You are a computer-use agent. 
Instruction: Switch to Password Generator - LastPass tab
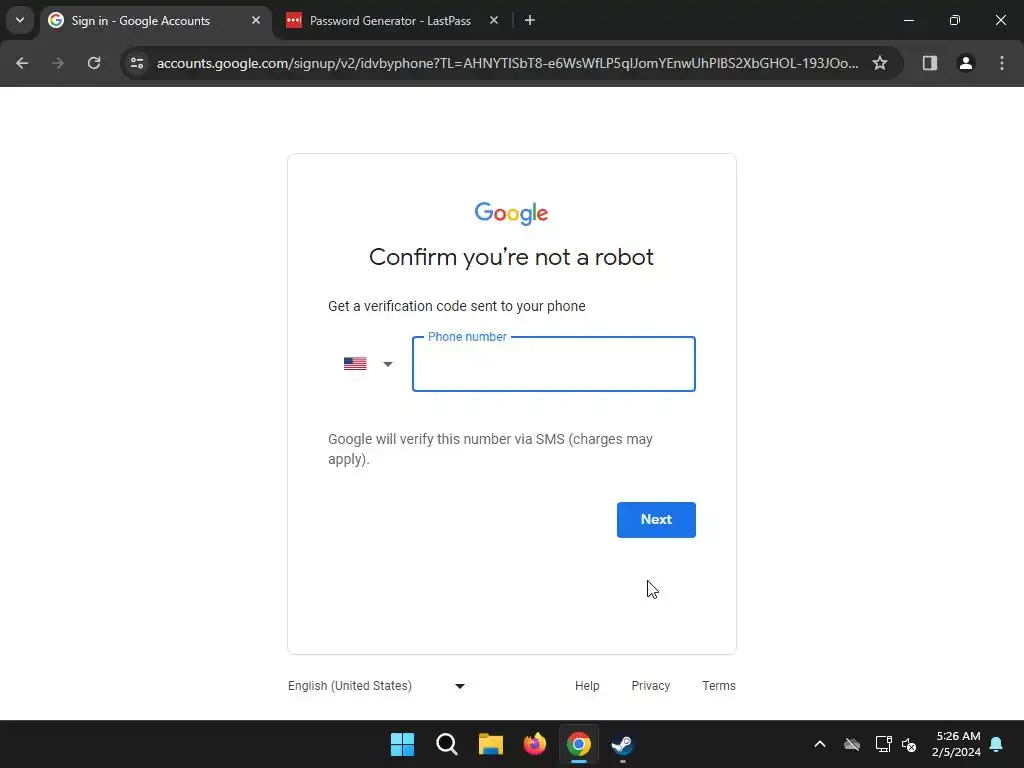pyautogui.click(x=390, y=21)
